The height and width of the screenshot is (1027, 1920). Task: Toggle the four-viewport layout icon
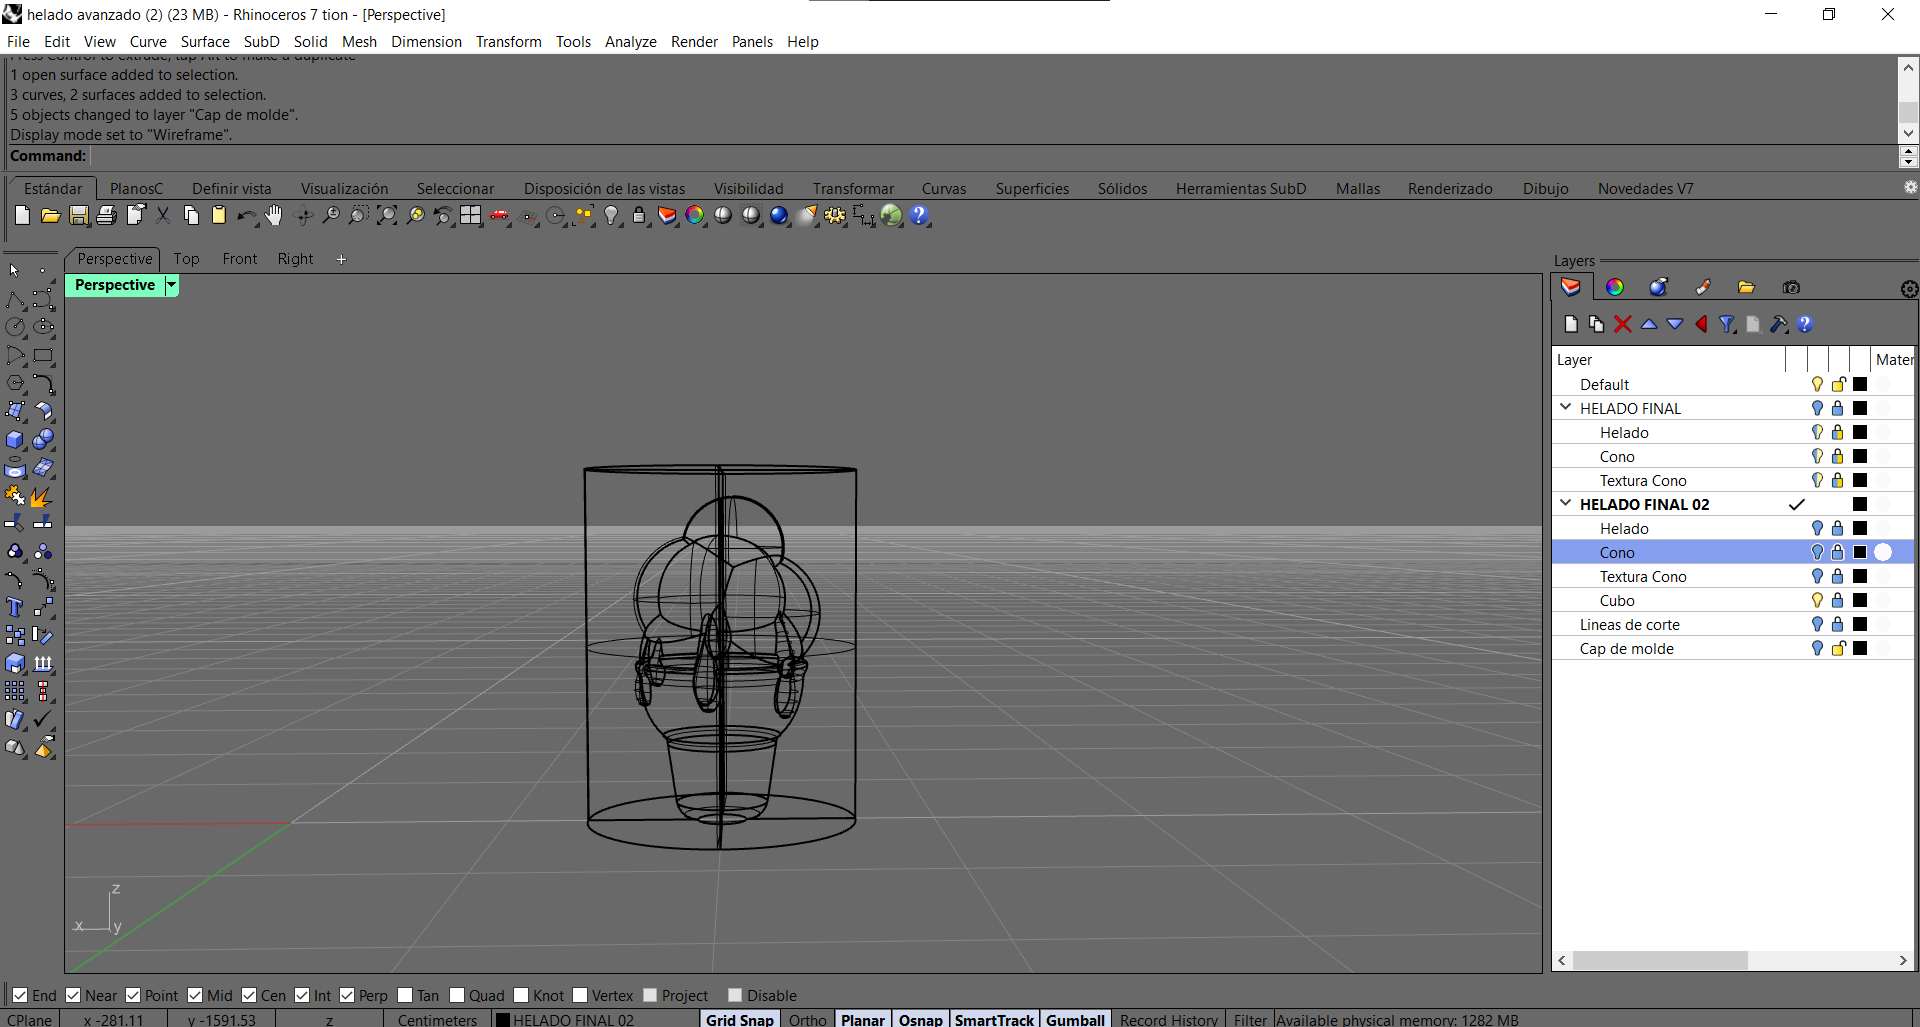[471, 215]
